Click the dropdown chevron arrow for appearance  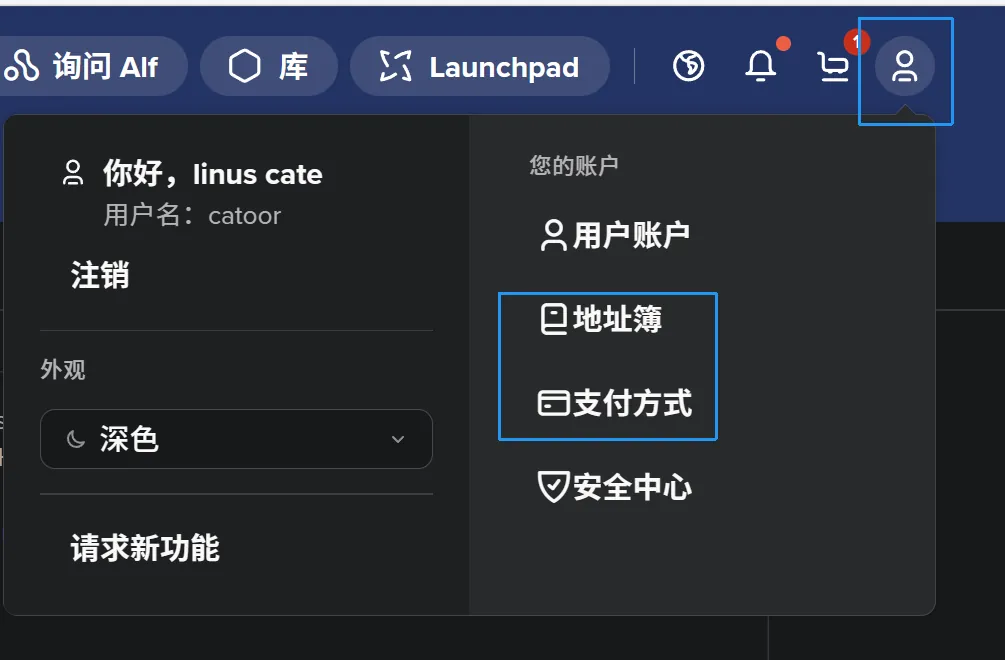(x=398, y=439)
